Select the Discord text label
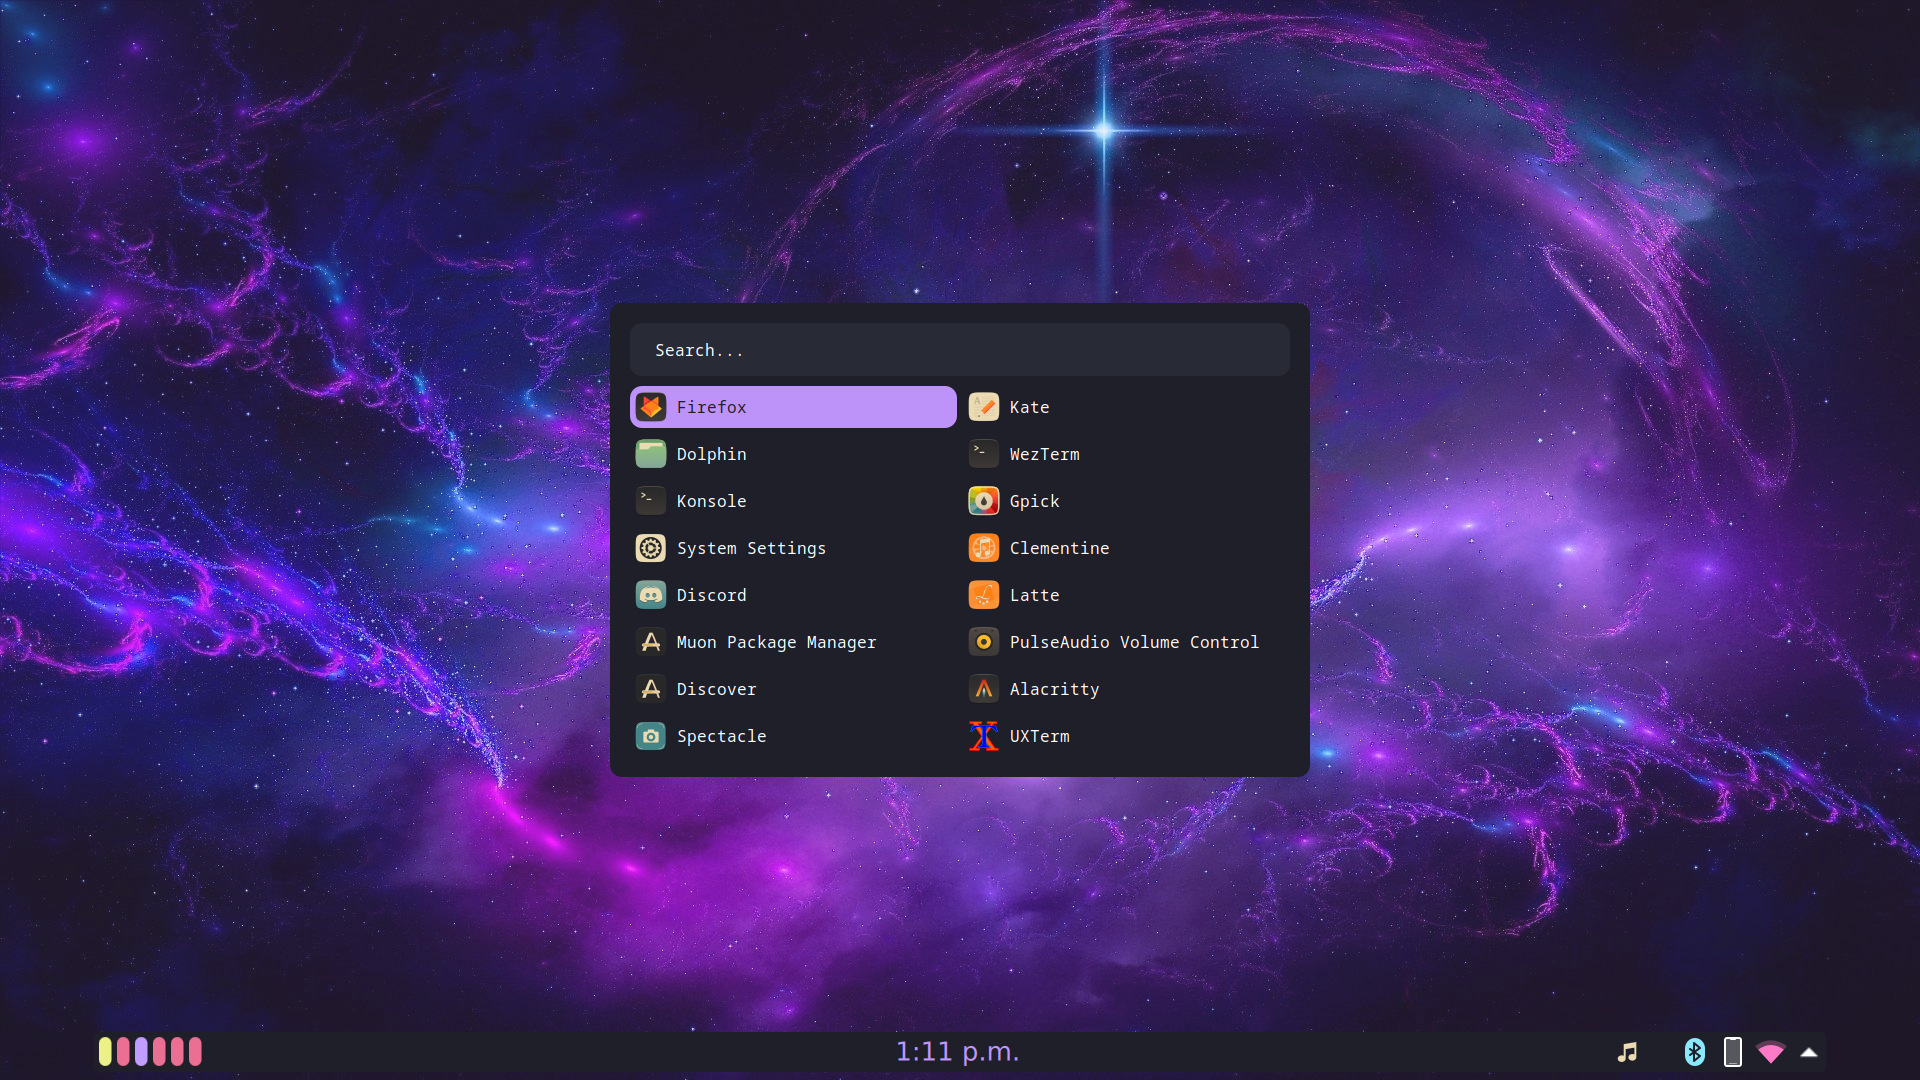Image resolution: width=1920 pixels, height=1080 pixels. click(711, 595)
